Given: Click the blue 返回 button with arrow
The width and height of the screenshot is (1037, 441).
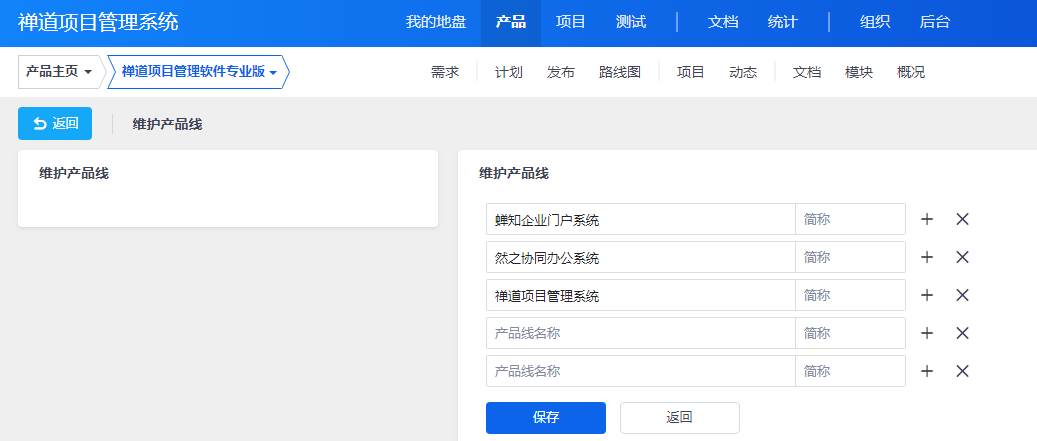Looking at the screenshot, I should tap(55, 124).
